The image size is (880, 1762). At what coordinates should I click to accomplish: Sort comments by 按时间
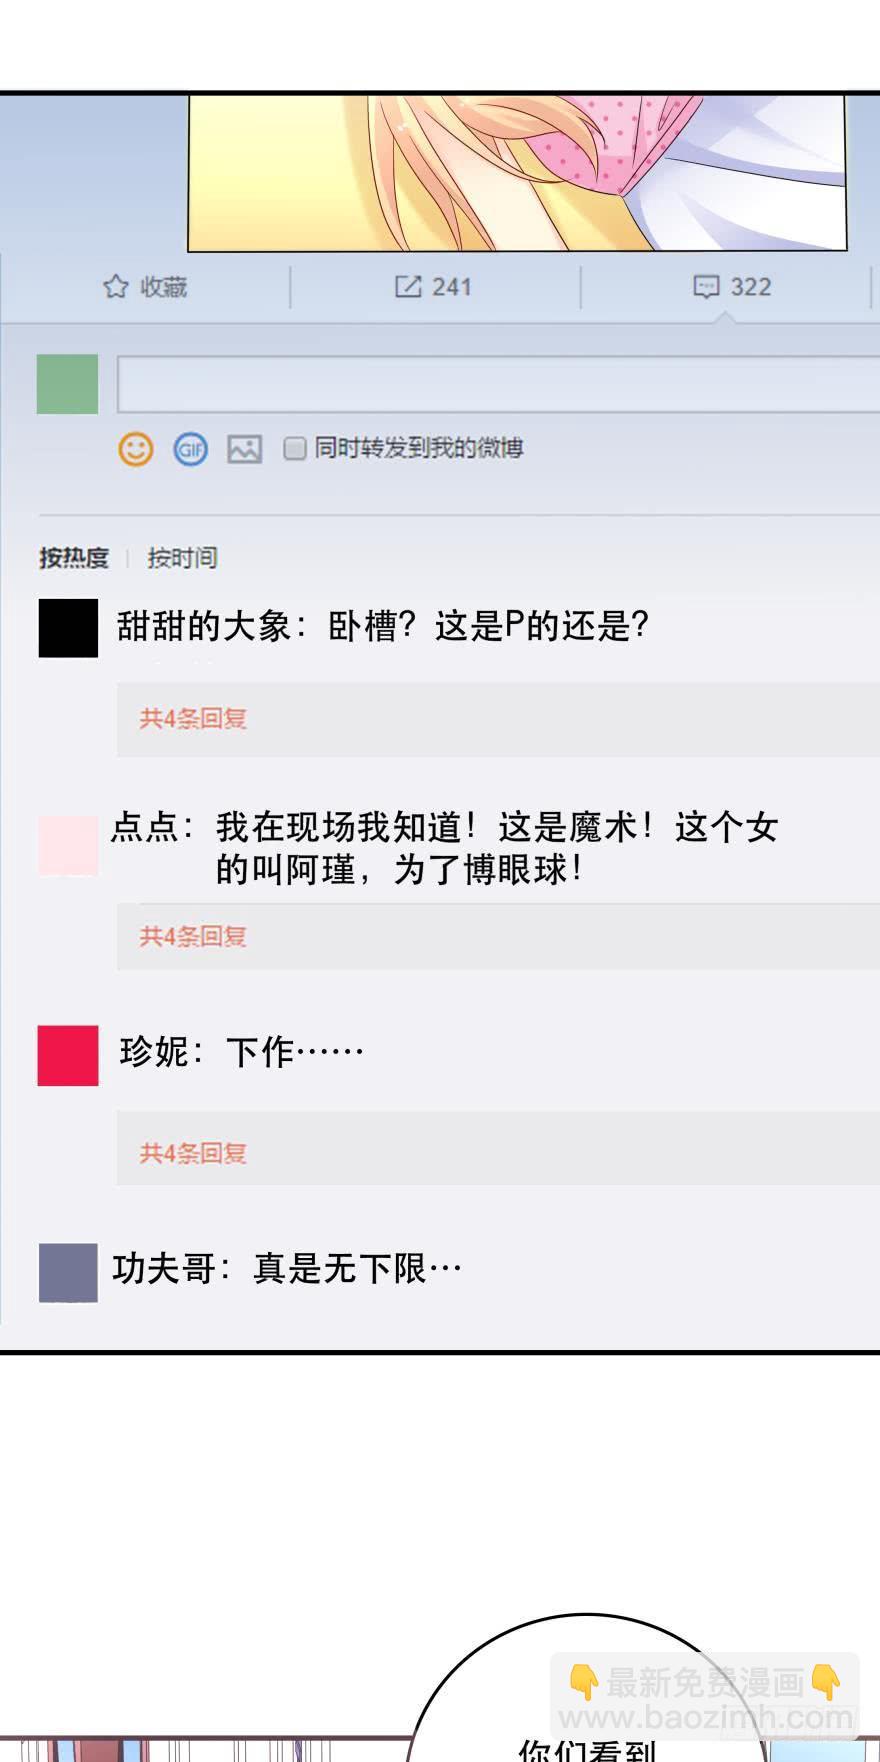[x=182, y=558]
